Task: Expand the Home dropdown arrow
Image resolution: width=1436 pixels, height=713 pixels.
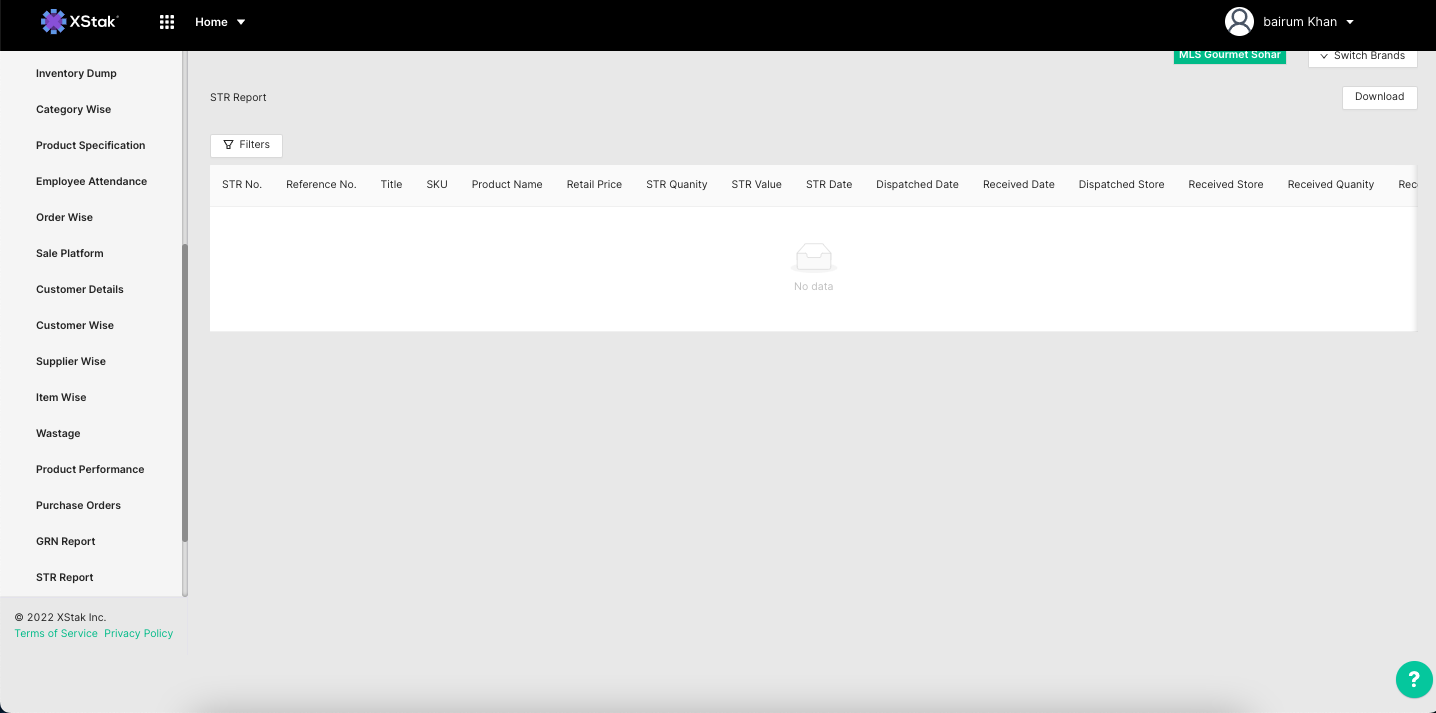Action: tap(241, 22)
